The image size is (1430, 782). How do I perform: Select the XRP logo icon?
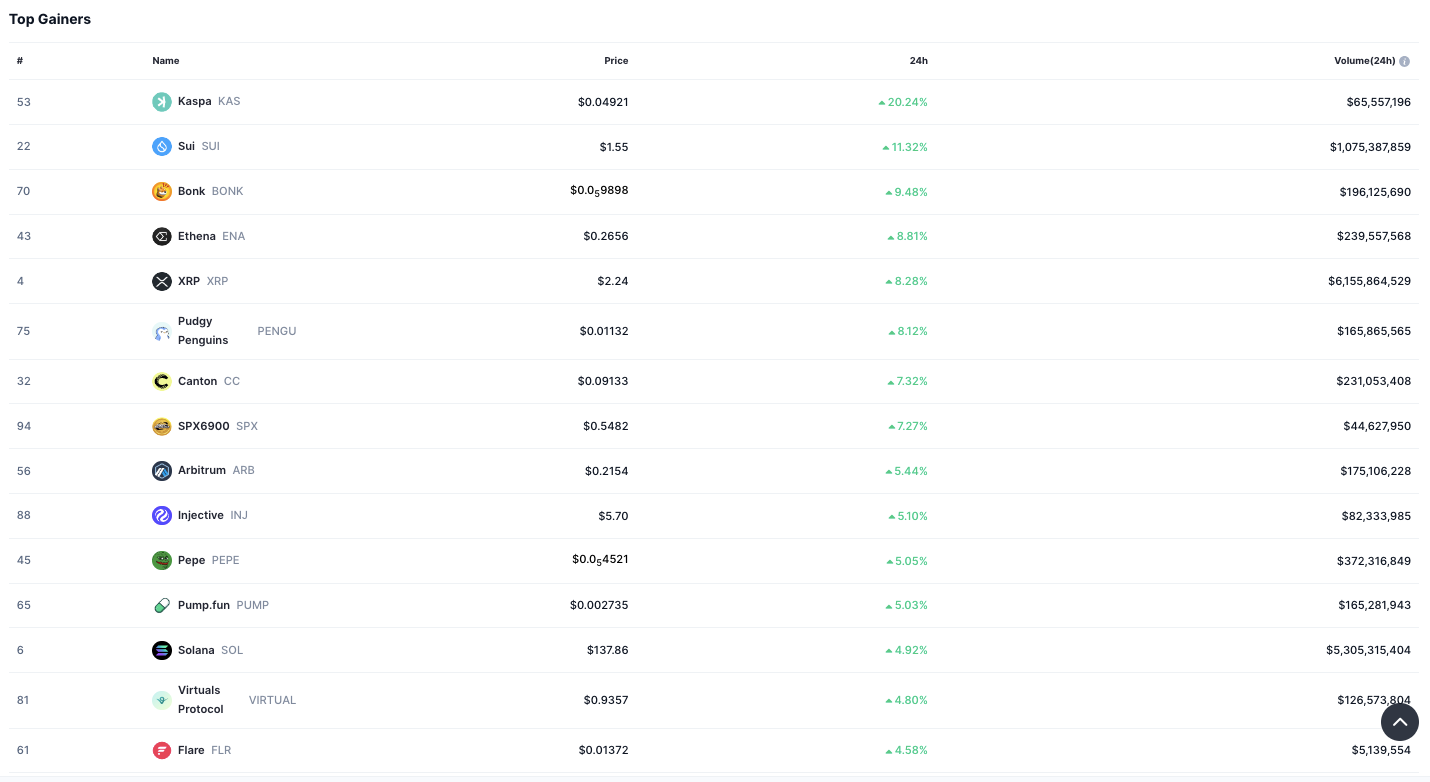162,281
